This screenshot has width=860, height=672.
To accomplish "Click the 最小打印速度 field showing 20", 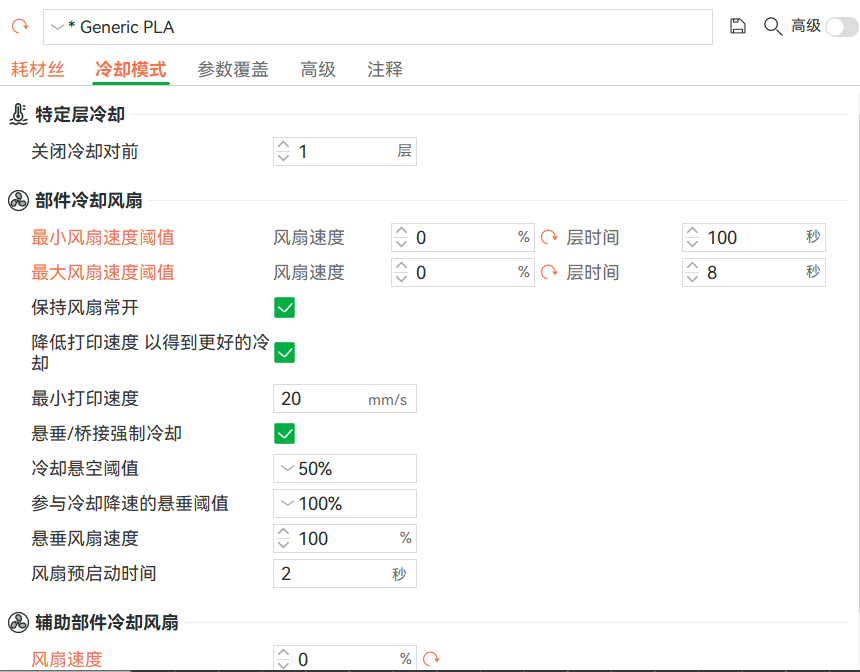I will coord(344,399).
